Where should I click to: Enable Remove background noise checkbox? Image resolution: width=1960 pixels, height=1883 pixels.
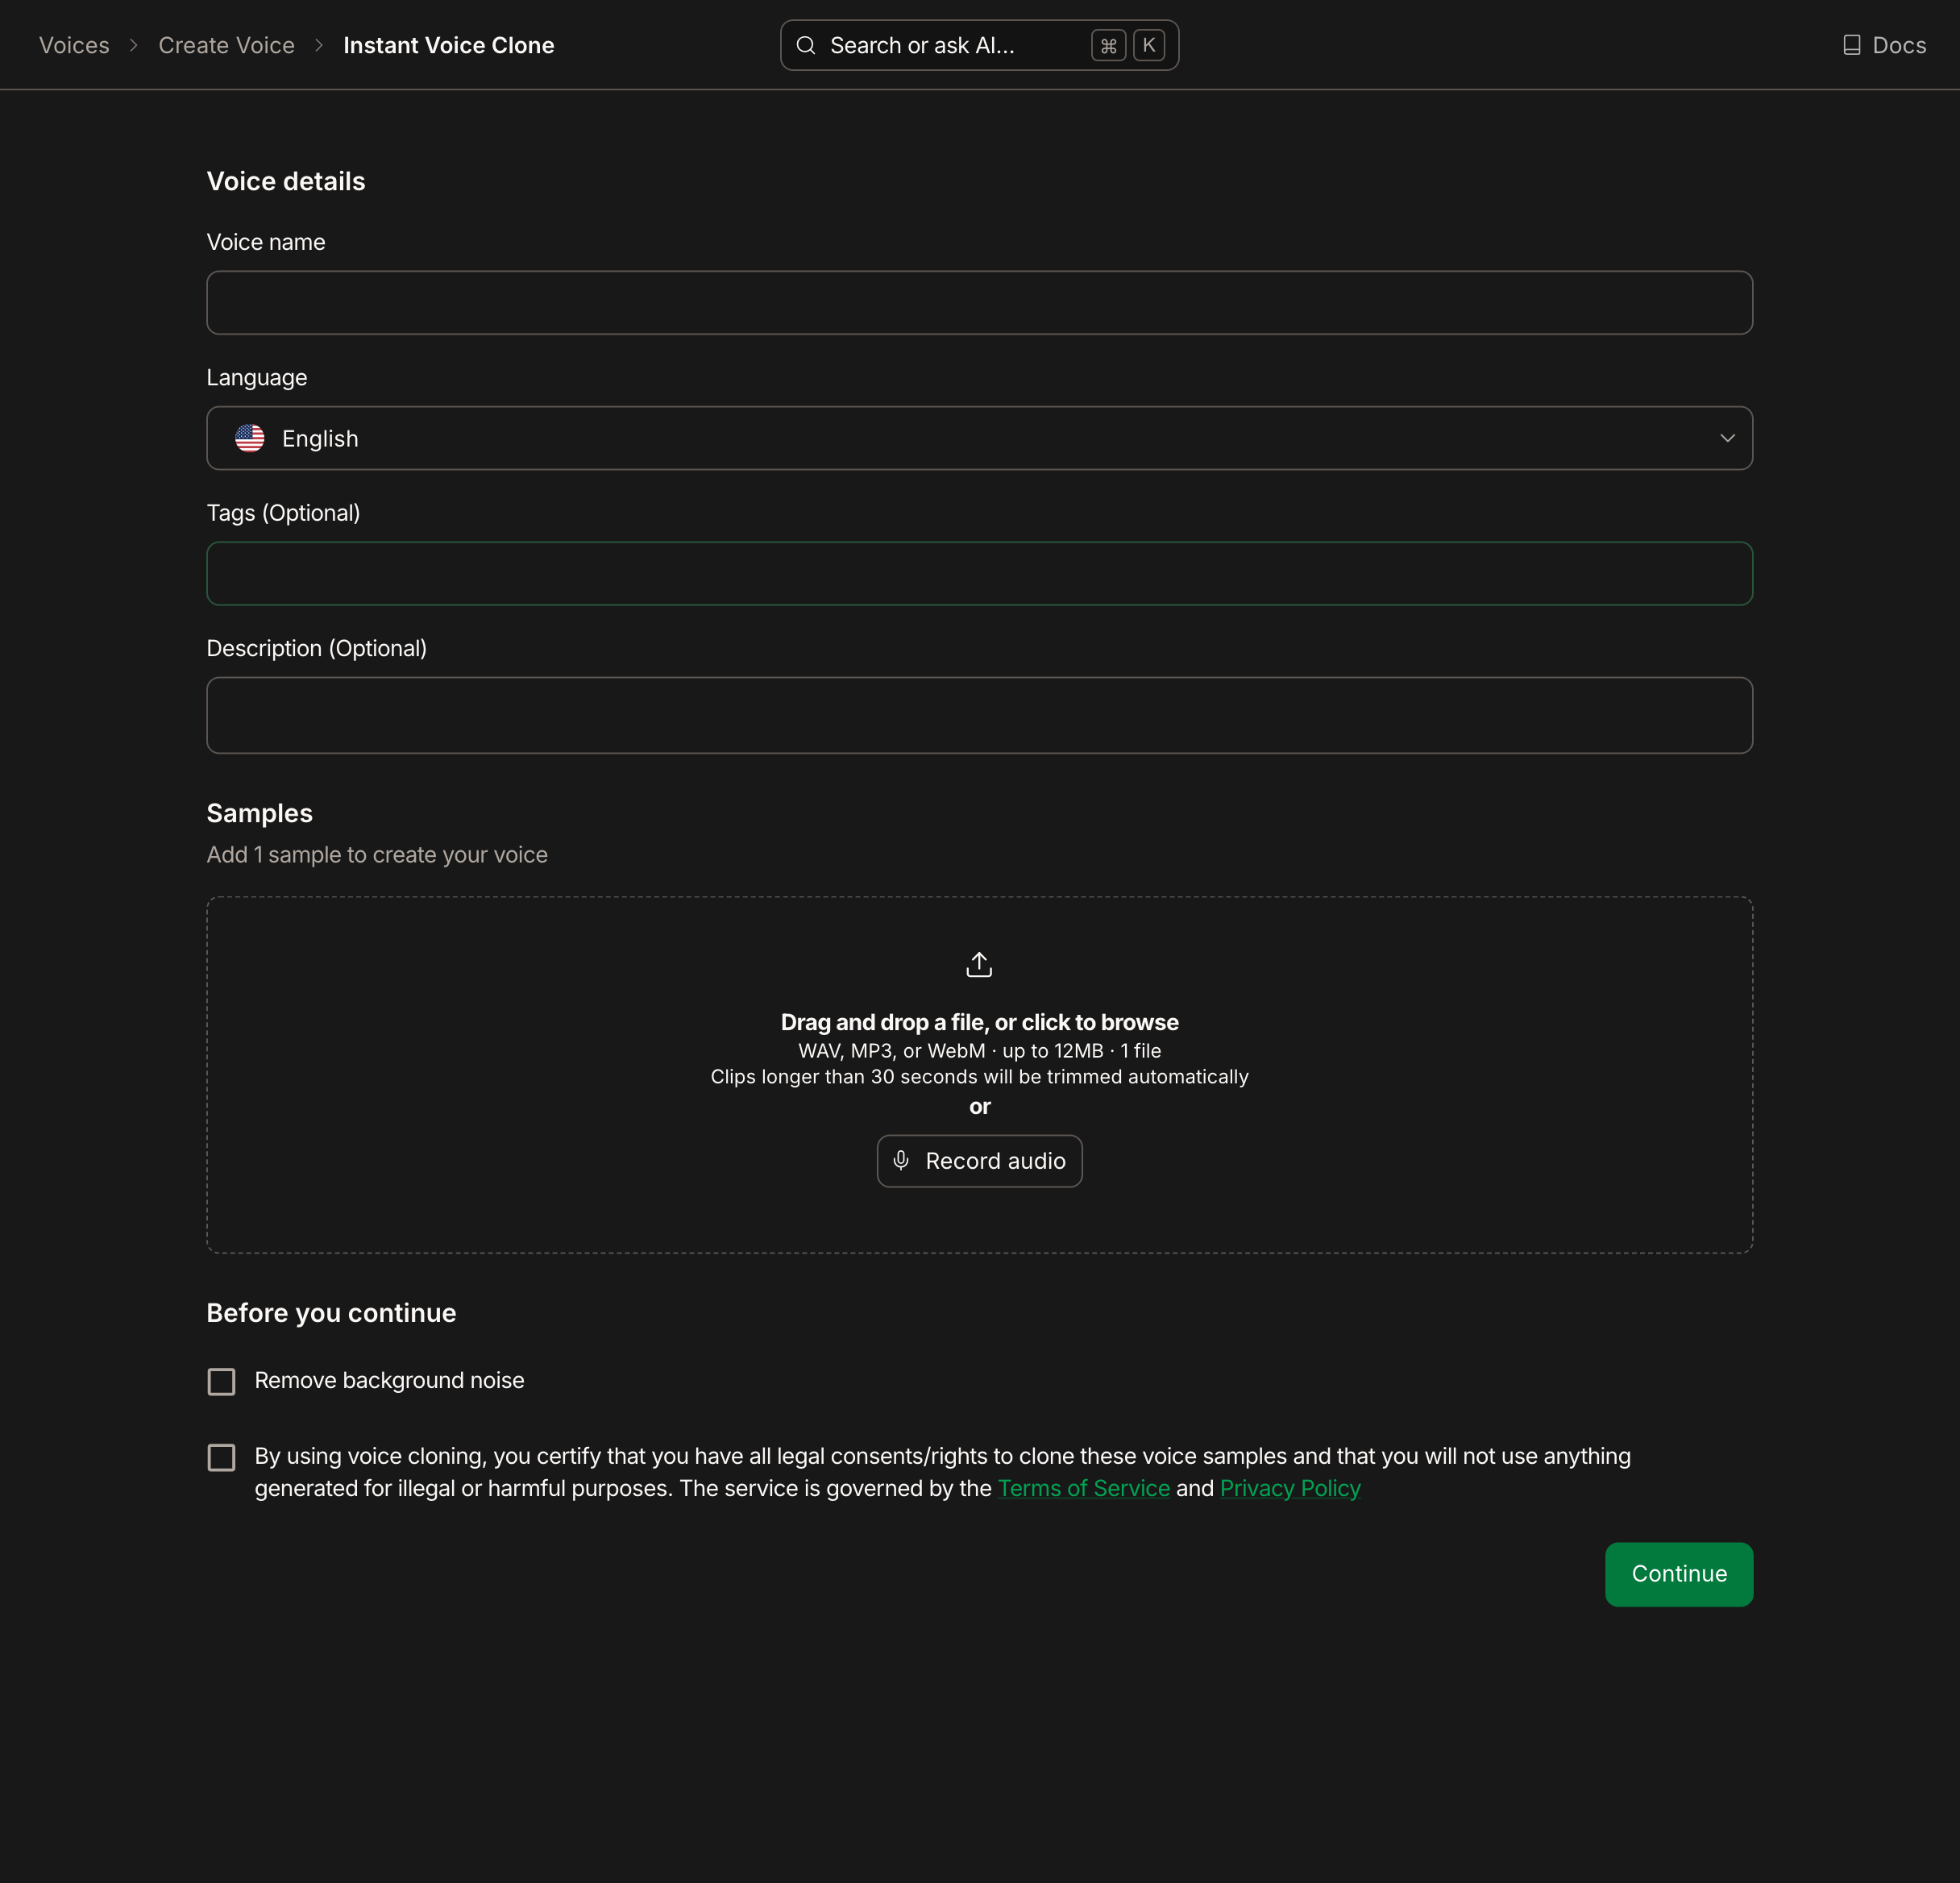point(221,1381)
